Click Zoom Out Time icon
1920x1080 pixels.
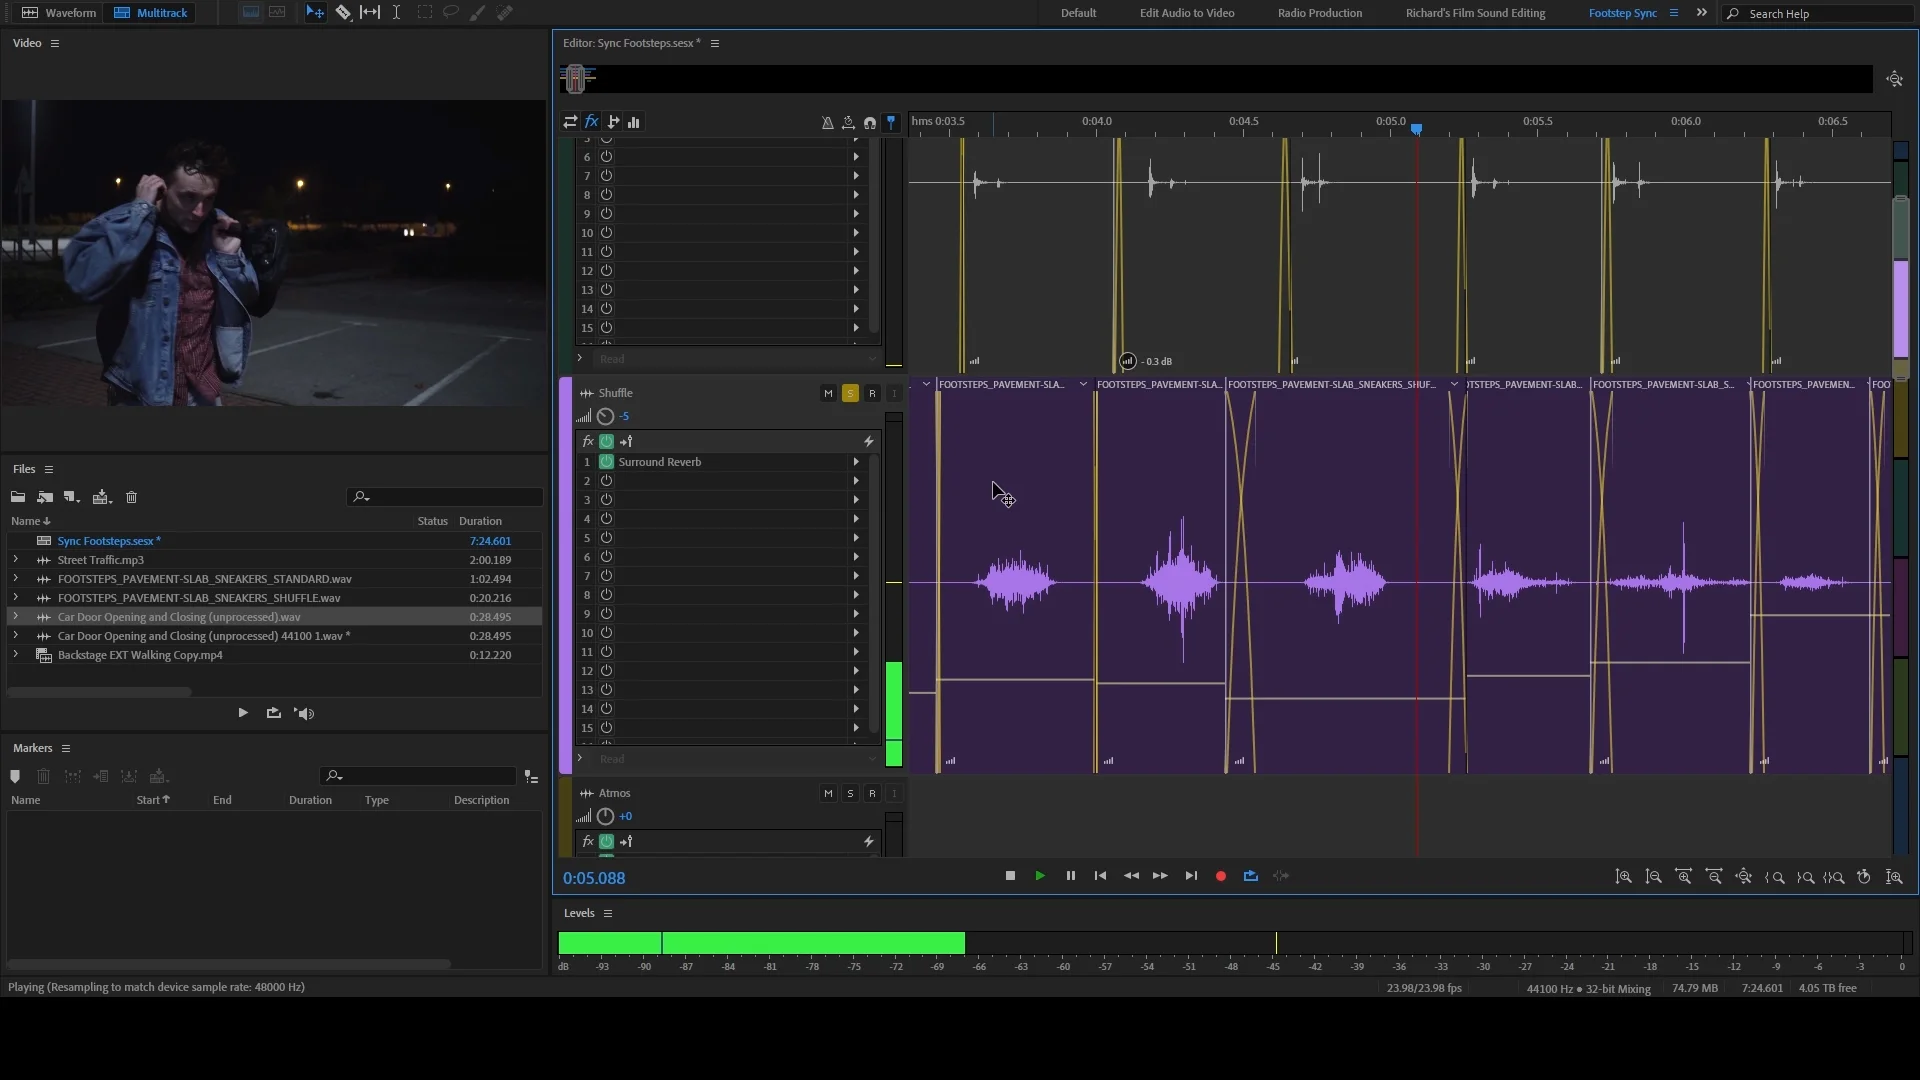[x=1713, y=877]
